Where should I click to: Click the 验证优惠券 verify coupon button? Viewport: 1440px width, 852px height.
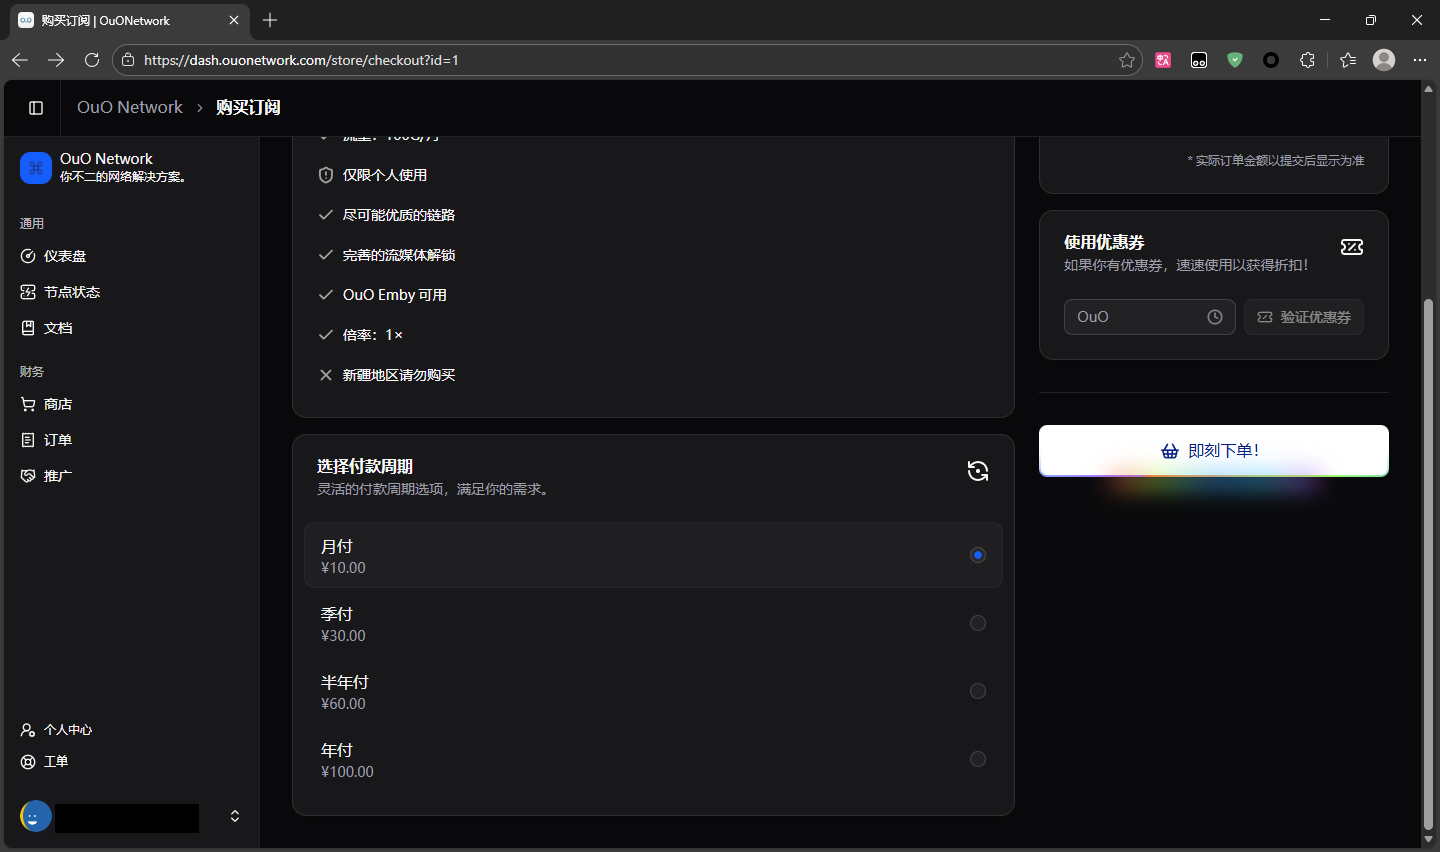[x=1303, y=317]
